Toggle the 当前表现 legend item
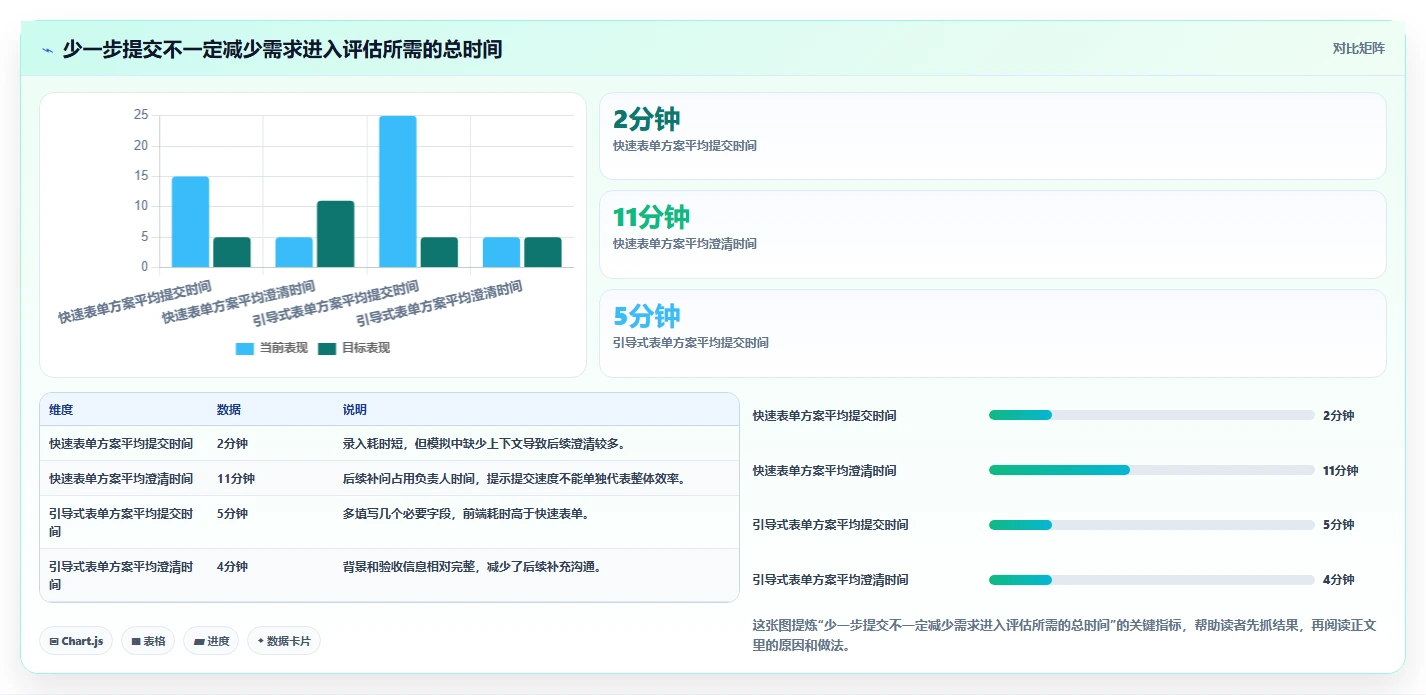Screen dimensions: 1426x695 (271, 348)
